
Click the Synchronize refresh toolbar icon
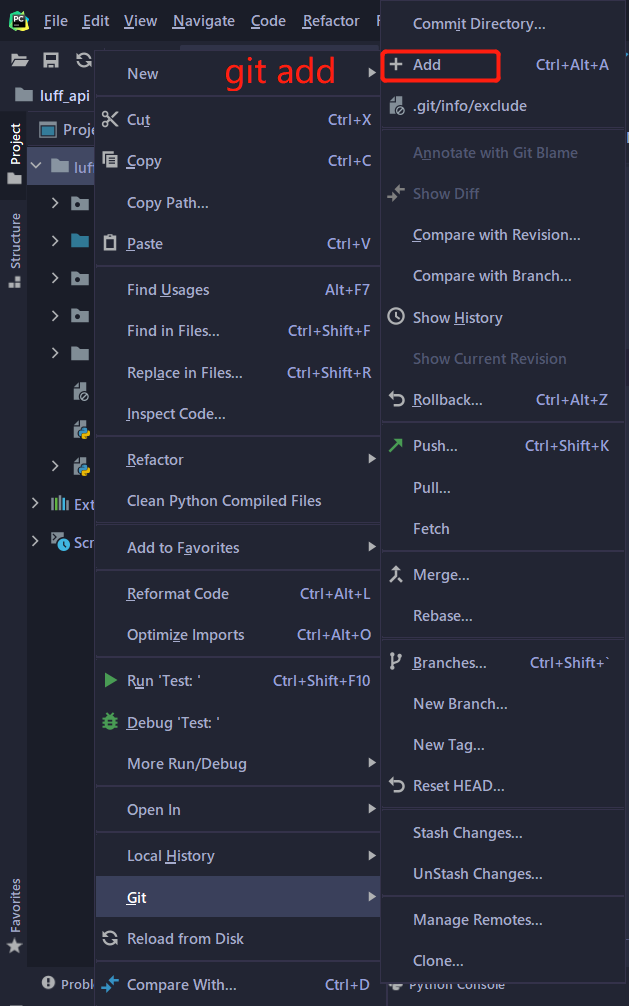click(x=83, y=60)
